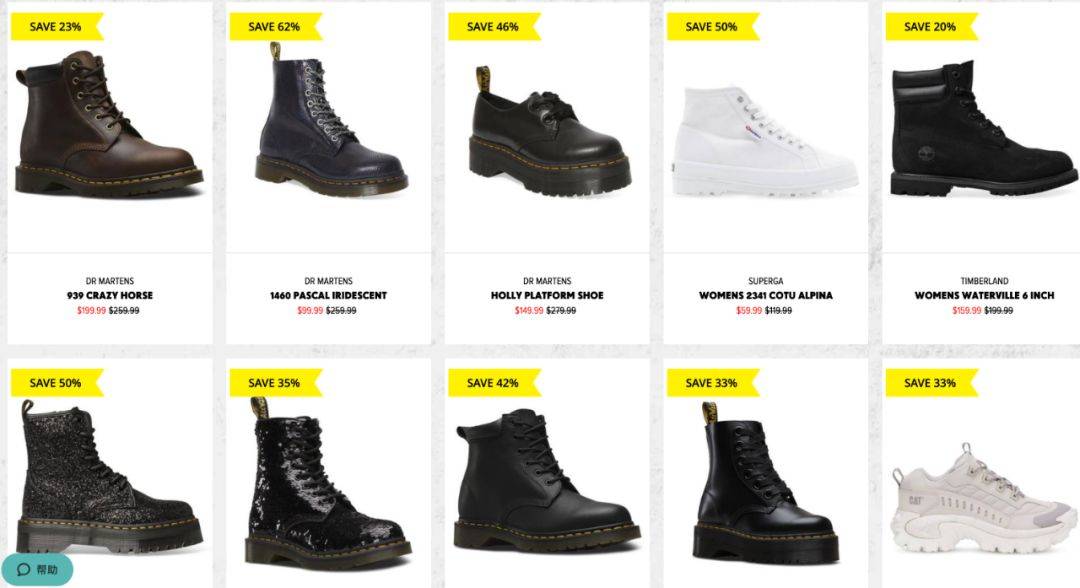Screen dimensions: 1080x588
Task: Click the $149.99 Holly Platform price
Action: pyautogui.click(x=529, y=311)
